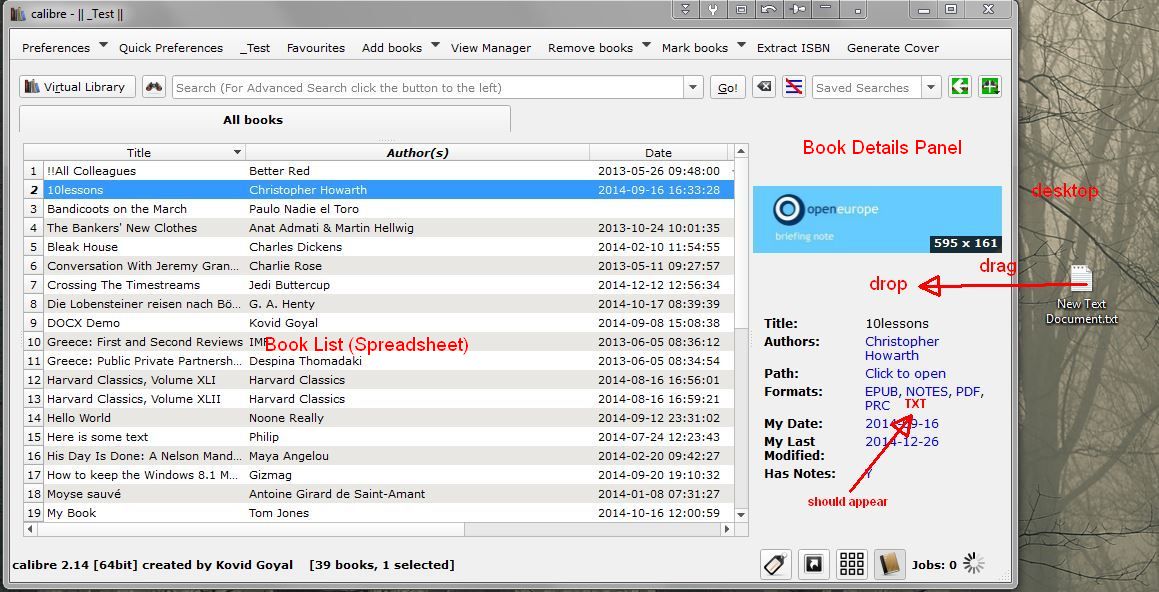Open book folder via Click to open
The image size is (1159, 592).
click(905, 373)
